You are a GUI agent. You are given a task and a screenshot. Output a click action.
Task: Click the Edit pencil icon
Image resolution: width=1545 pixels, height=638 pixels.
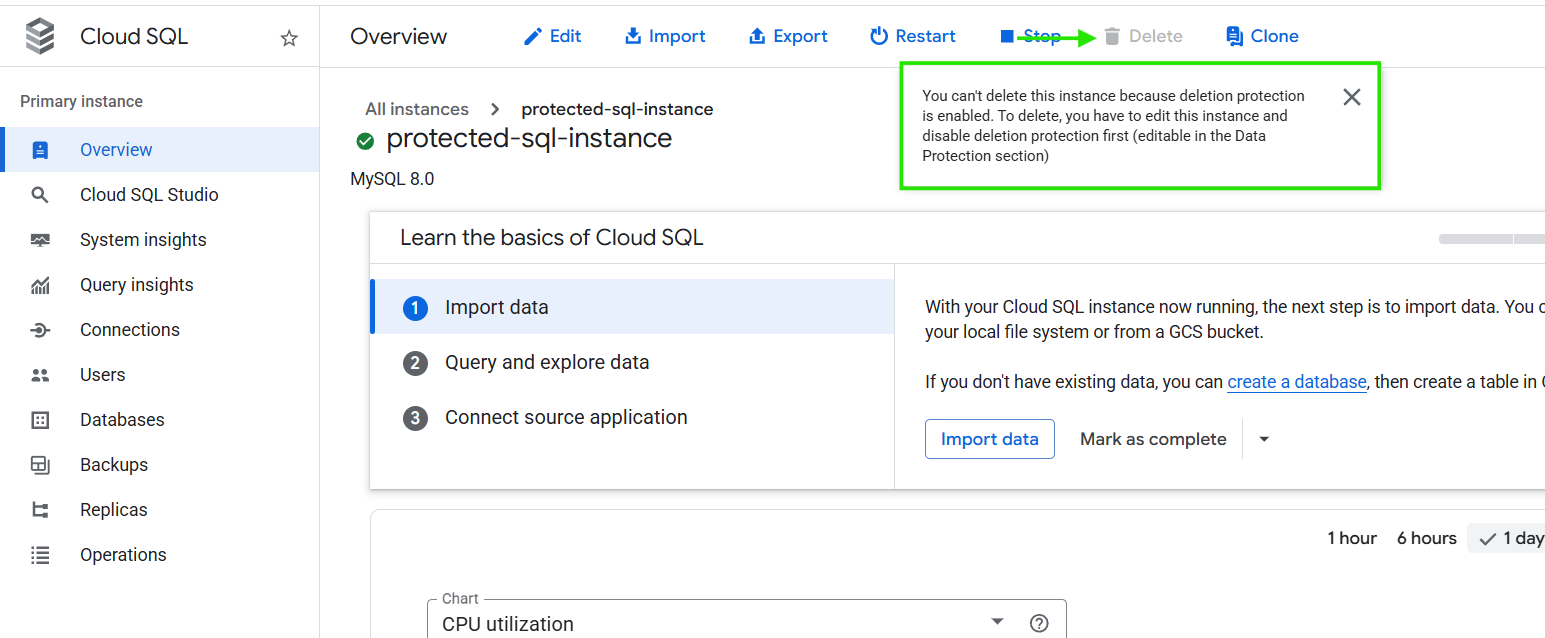click(x=534, y=36)
